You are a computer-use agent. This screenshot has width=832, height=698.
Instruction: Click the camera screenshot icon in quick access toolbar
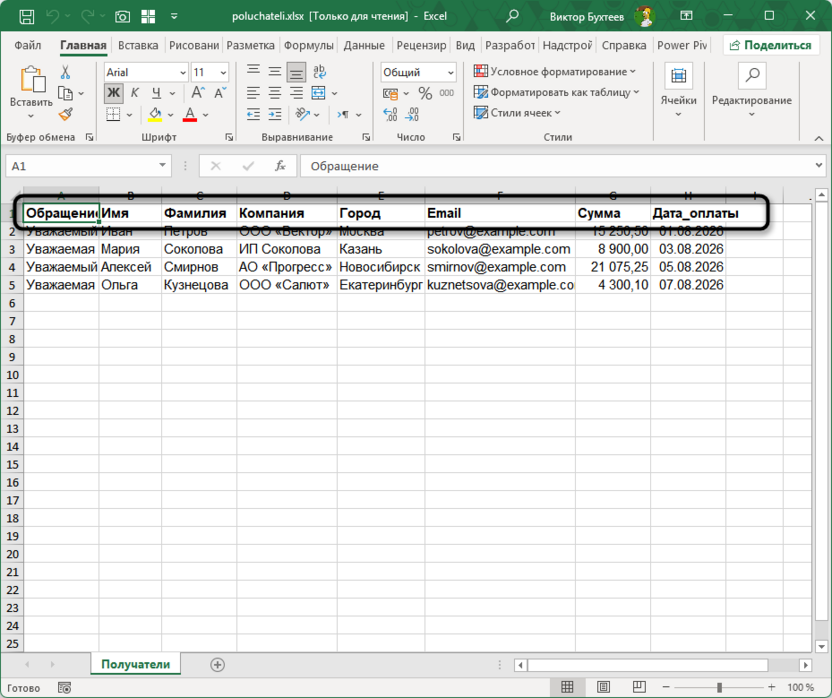[123, 16]
